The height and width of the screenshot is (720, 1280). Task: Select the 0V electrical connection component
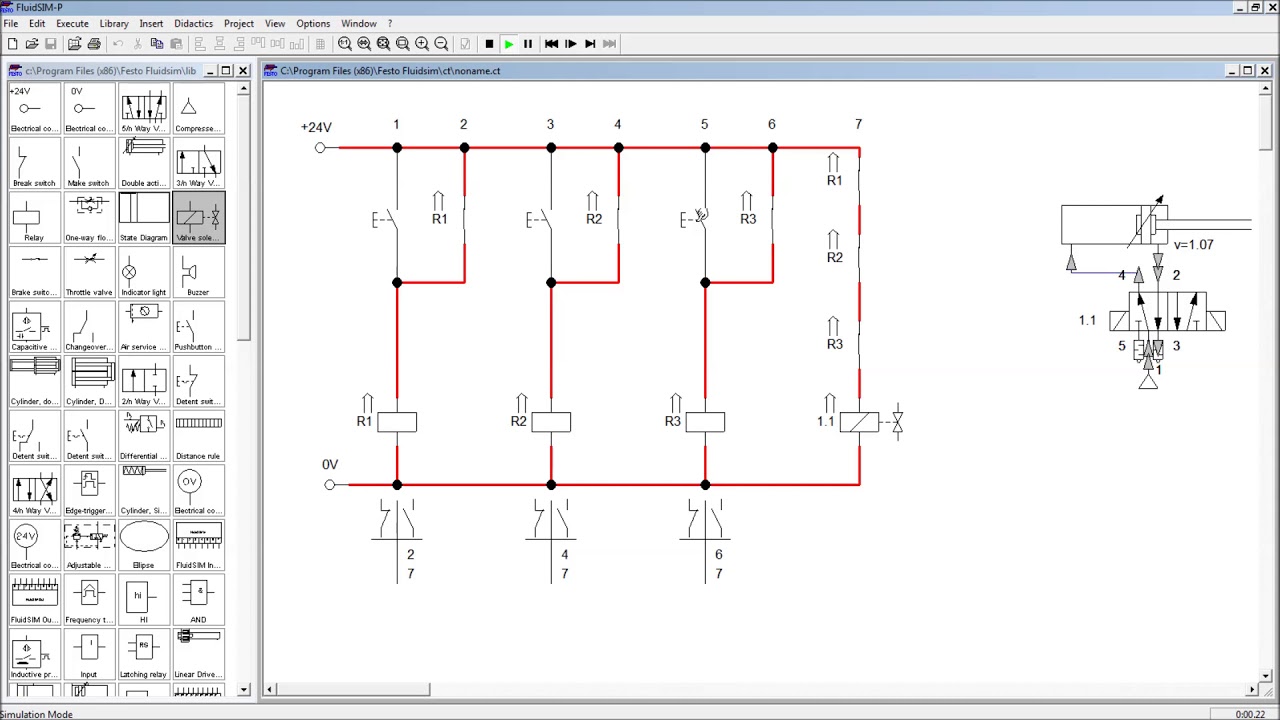pyautogui.click(x=89, y=109)
